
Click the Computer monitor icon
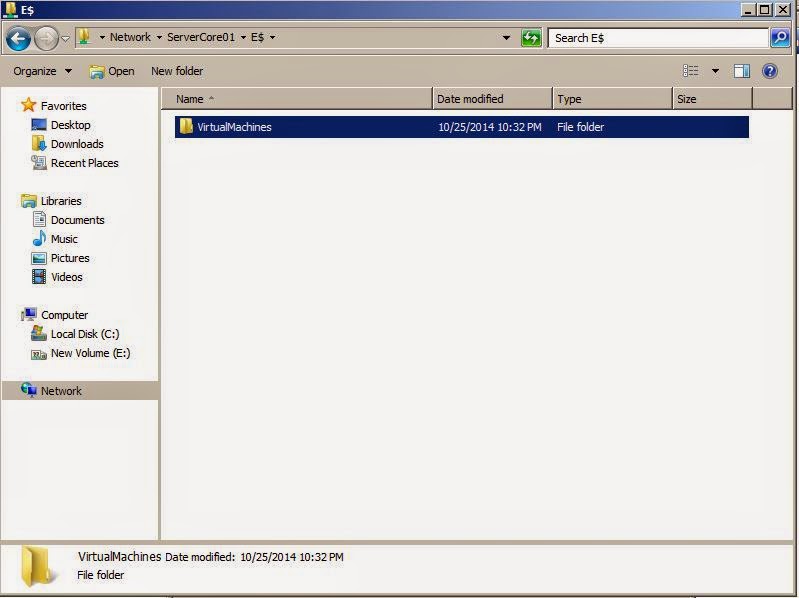coord(29,314)
